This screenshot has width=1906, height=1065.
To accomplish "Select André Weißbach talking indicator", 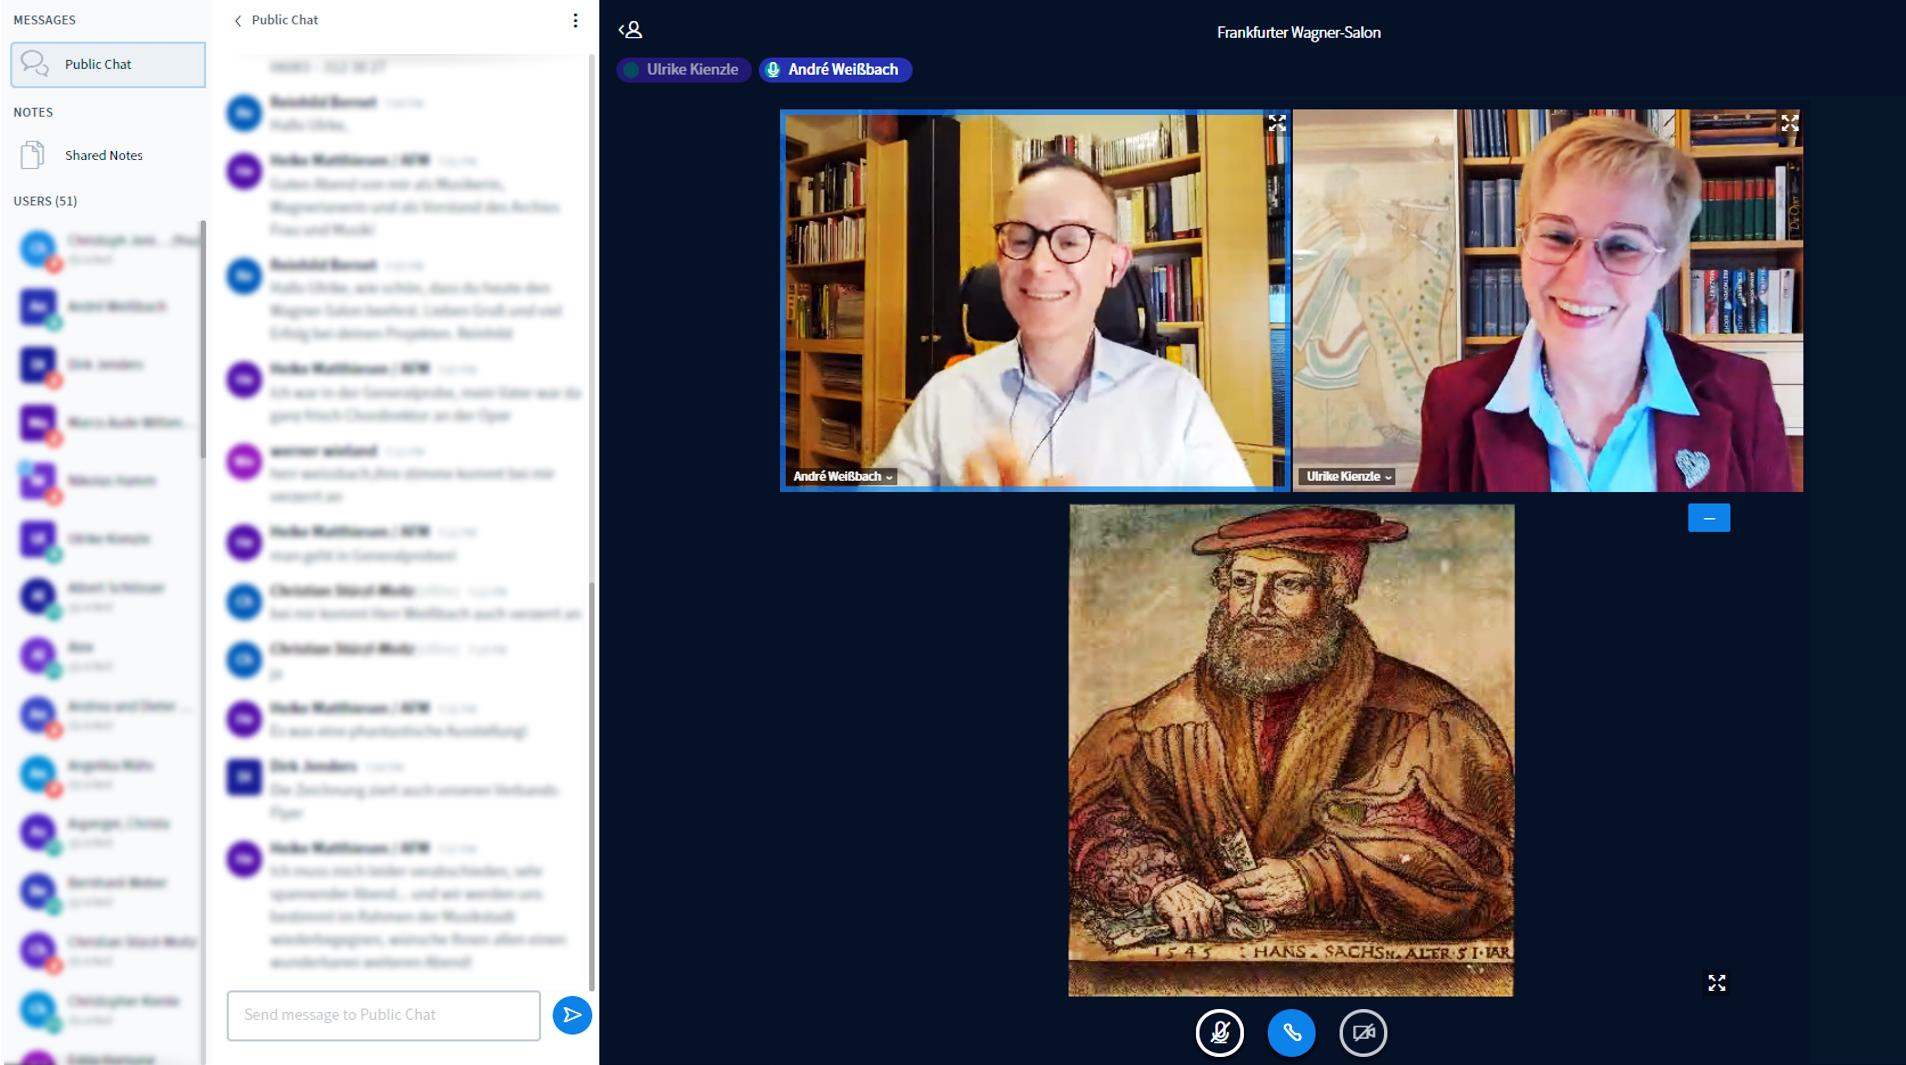I will tap(835, 70).
